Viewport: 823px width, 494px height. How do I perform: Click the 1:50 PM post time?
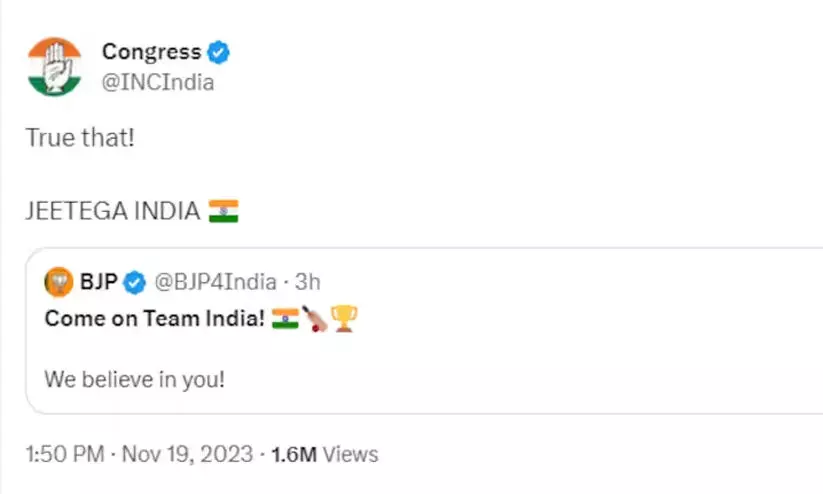[64, 454]
